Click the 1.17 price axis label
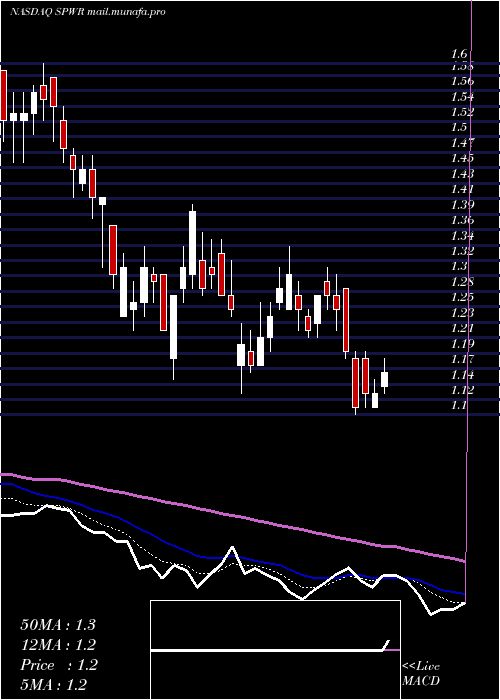Screen dimensions: 500x700 (x=462, y=359)
